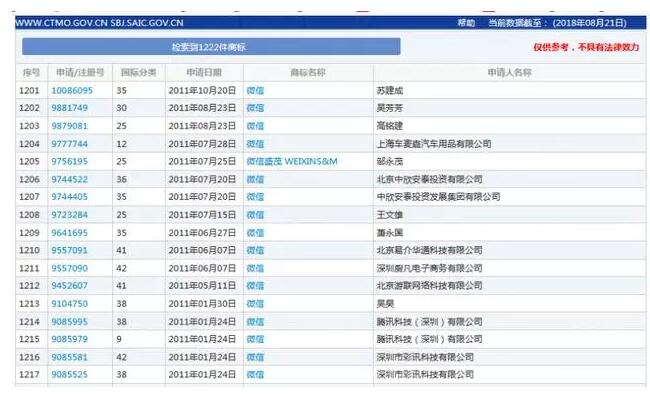Select applicant 上海车麦鑫汽车用品有限公司

tap(434, 144)
